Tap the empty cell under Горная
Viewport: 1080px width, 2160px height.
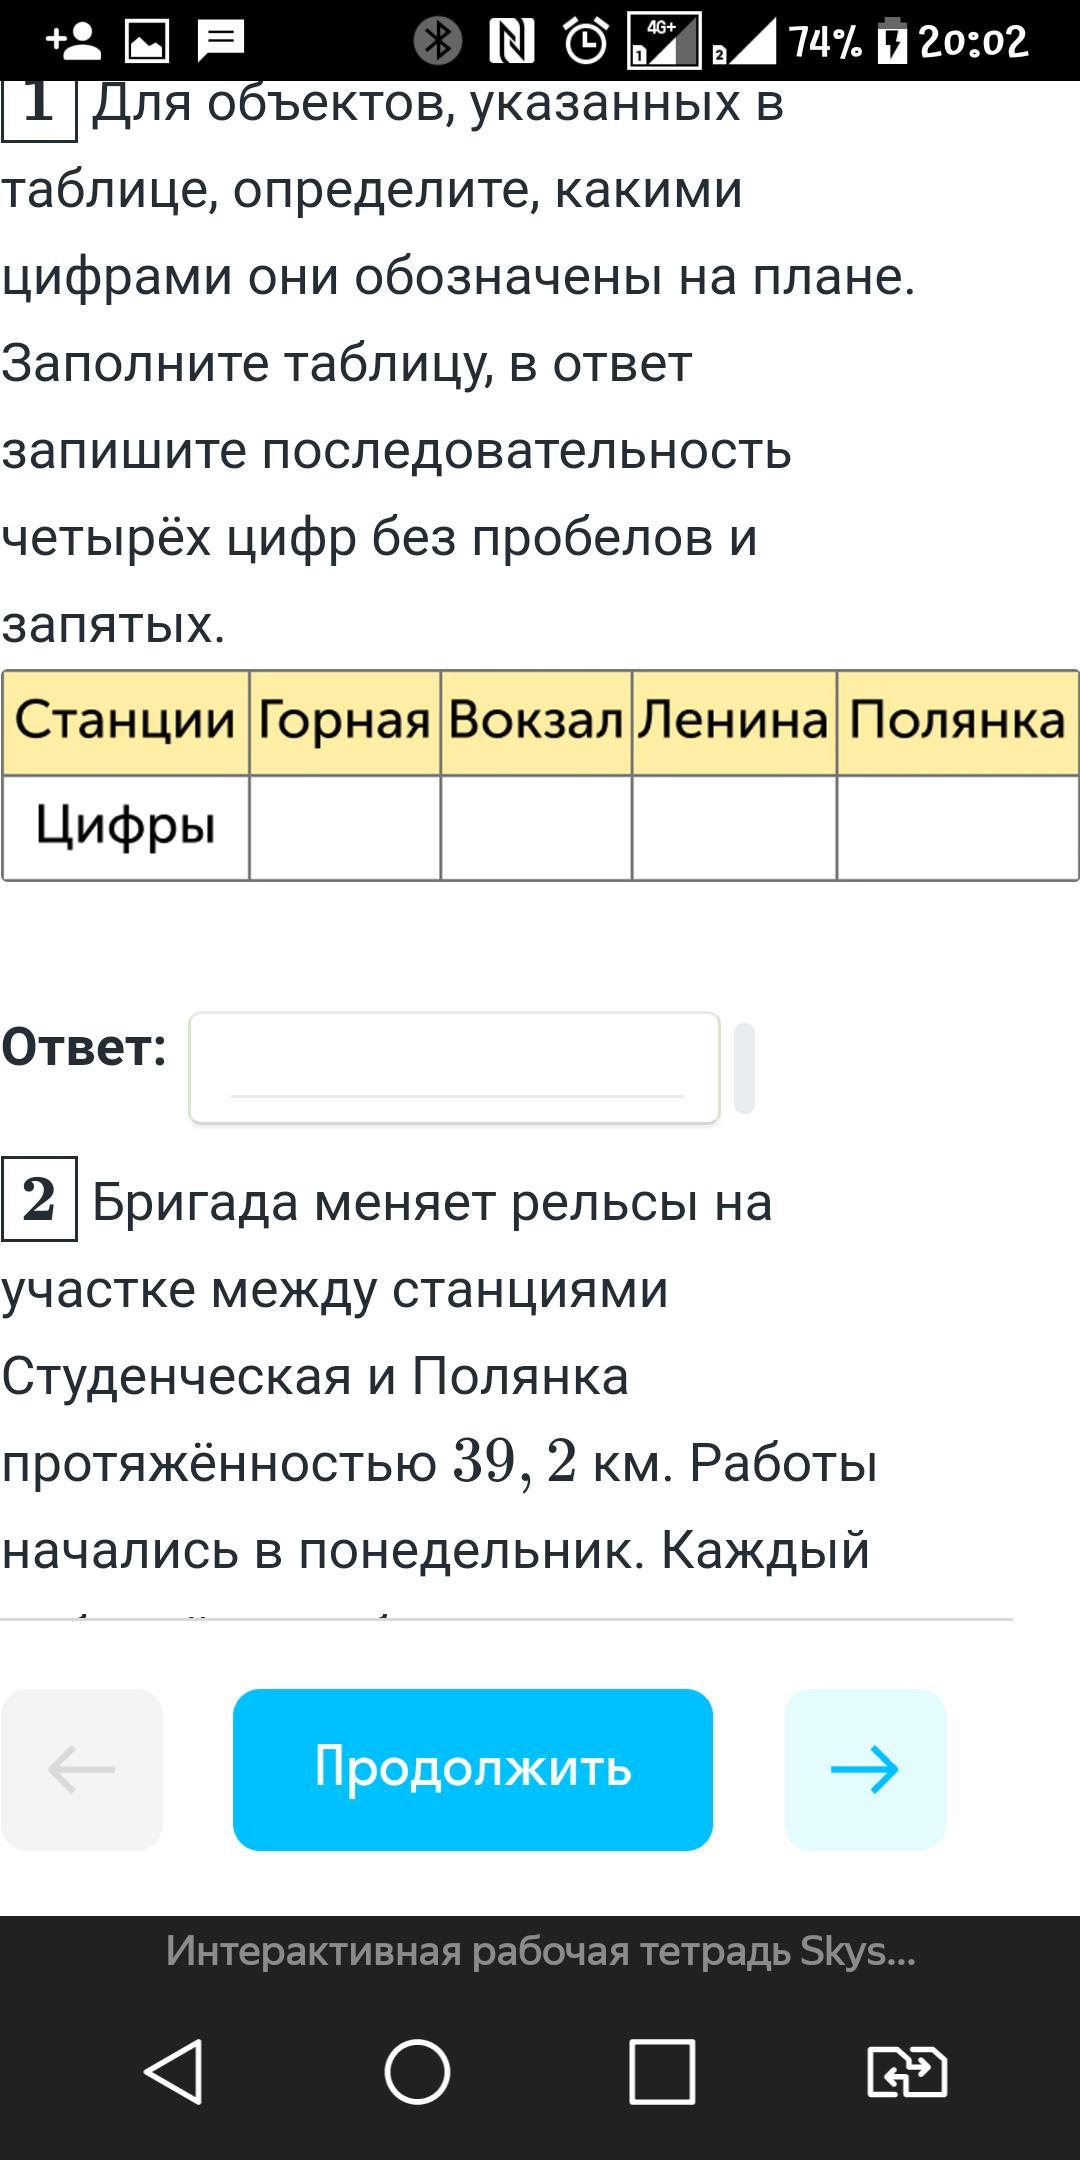pyautogui.click(x=345, y=828)
